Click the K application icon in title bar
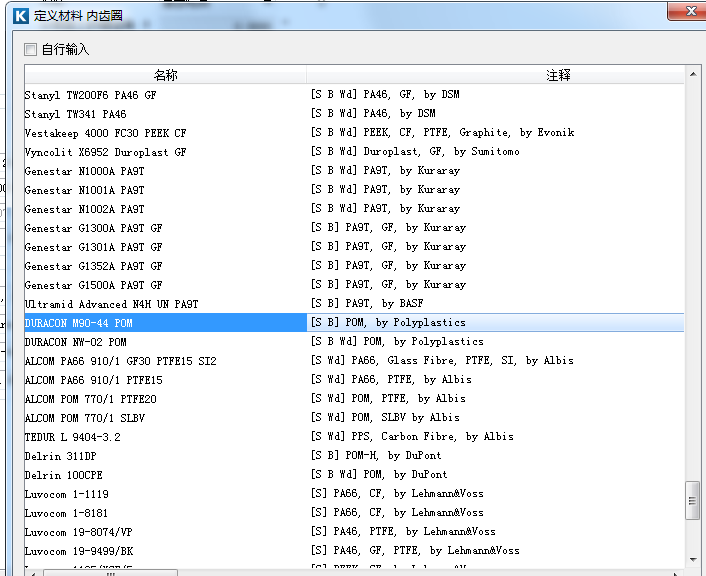 click(21, 16)
